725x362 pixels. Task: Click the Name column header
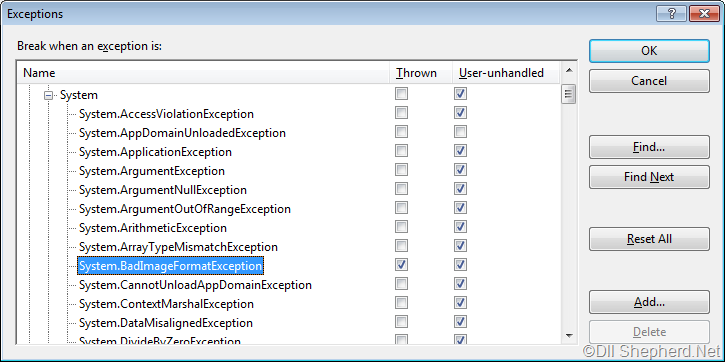(x=203, y=73)
